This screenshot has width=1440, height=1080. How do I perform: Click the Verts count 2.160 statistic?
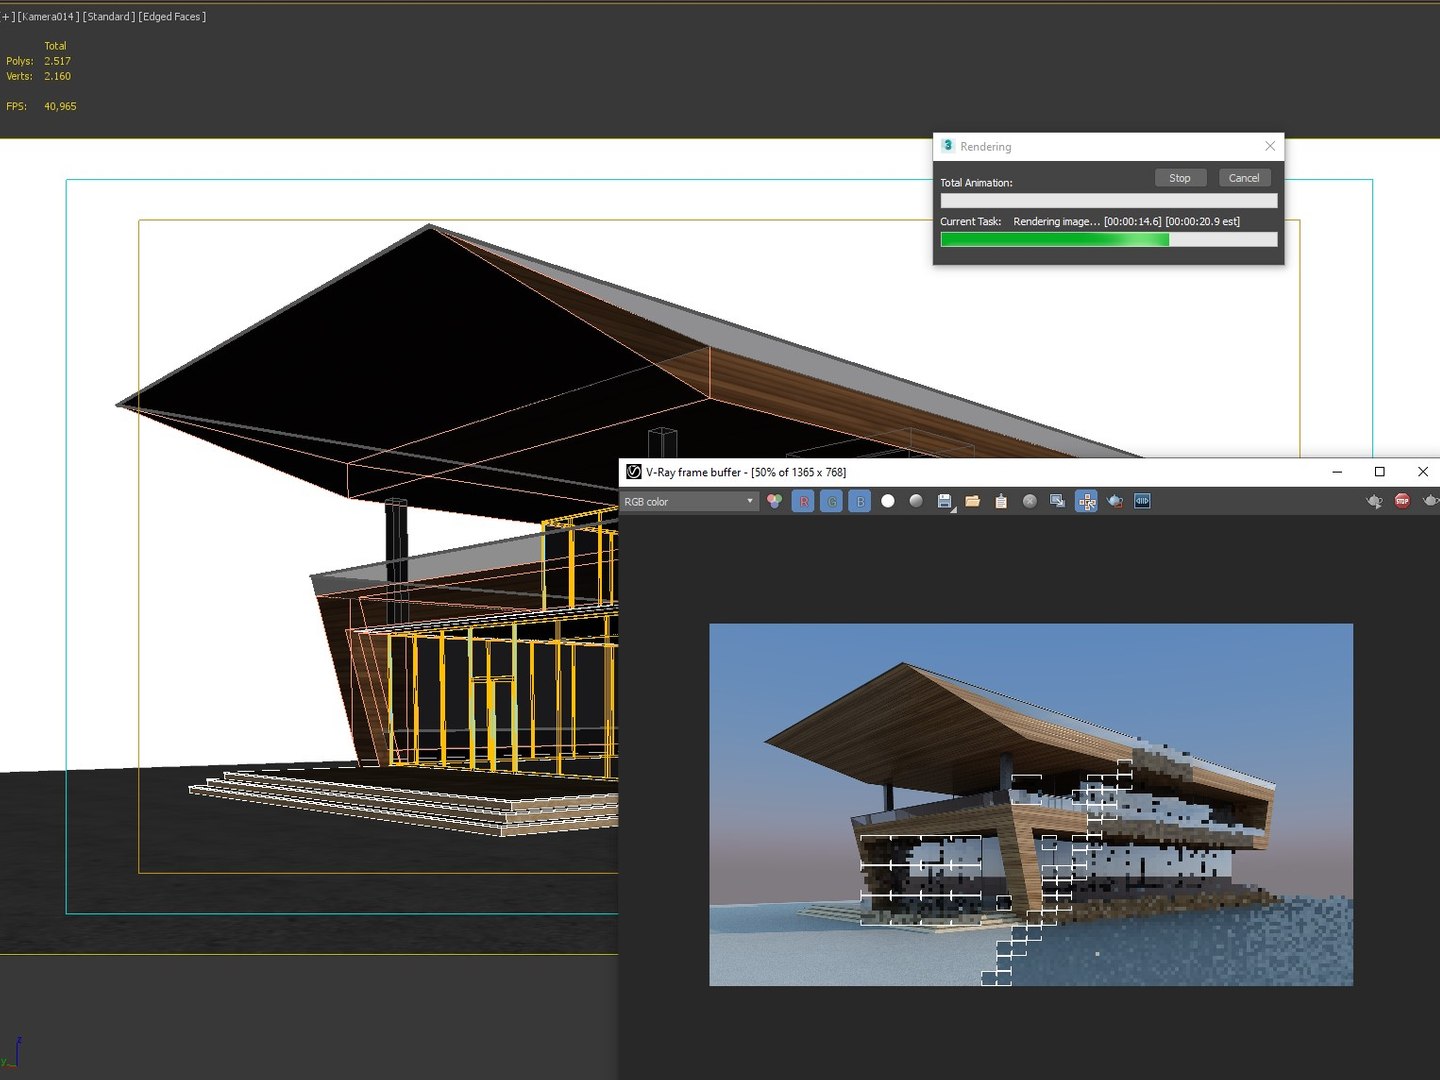coord(57,76)
